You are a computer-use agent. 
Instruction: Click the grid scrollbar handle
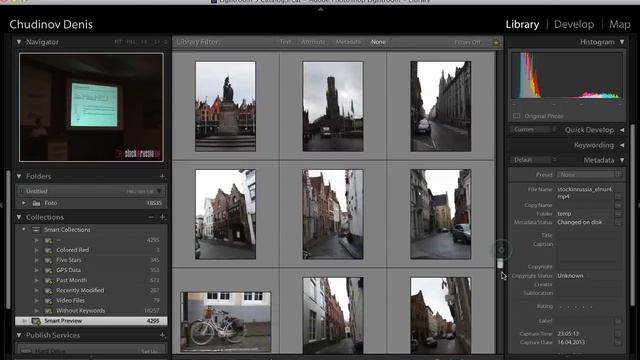(500, 263)
